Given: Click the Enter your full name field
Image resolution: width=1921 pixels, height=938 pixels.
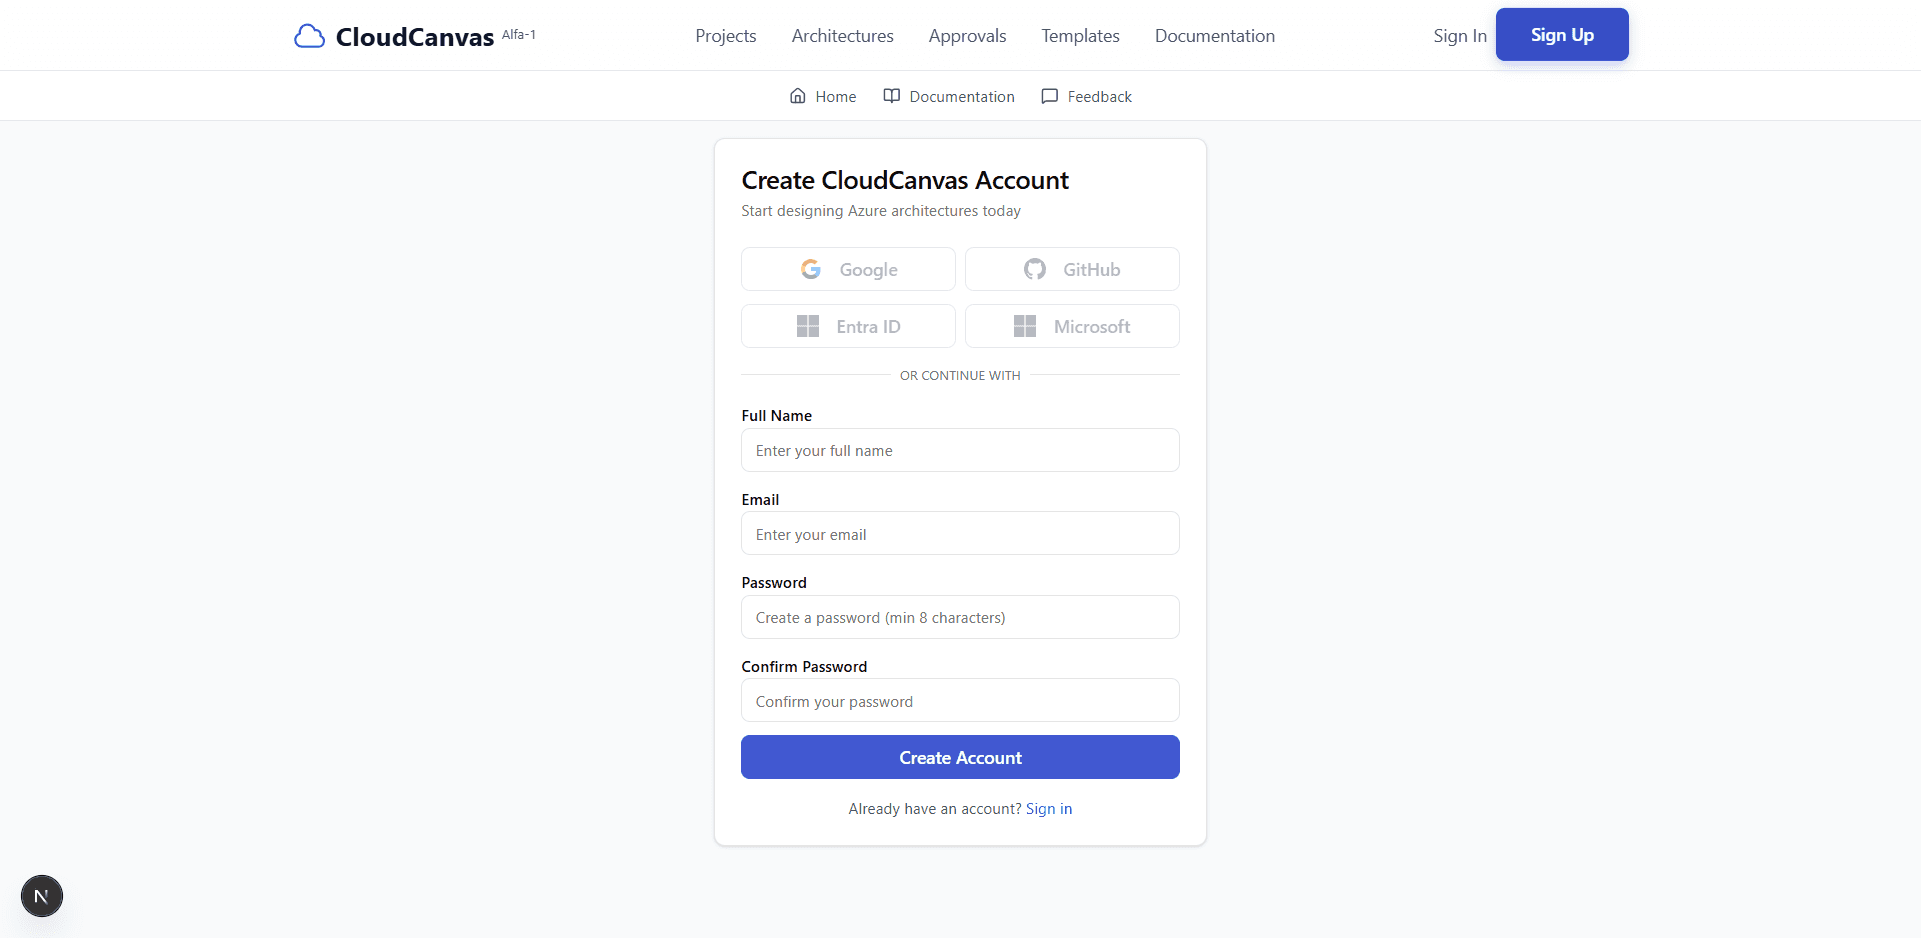Looking at the screenshot, I should tap(959, 450).
